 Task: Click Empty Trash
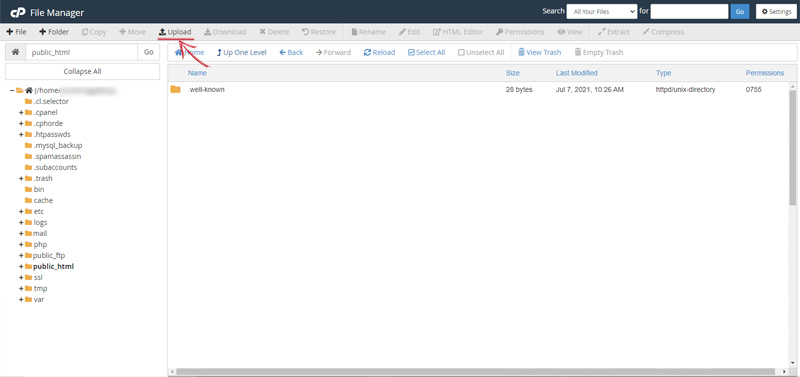(598, 52)
